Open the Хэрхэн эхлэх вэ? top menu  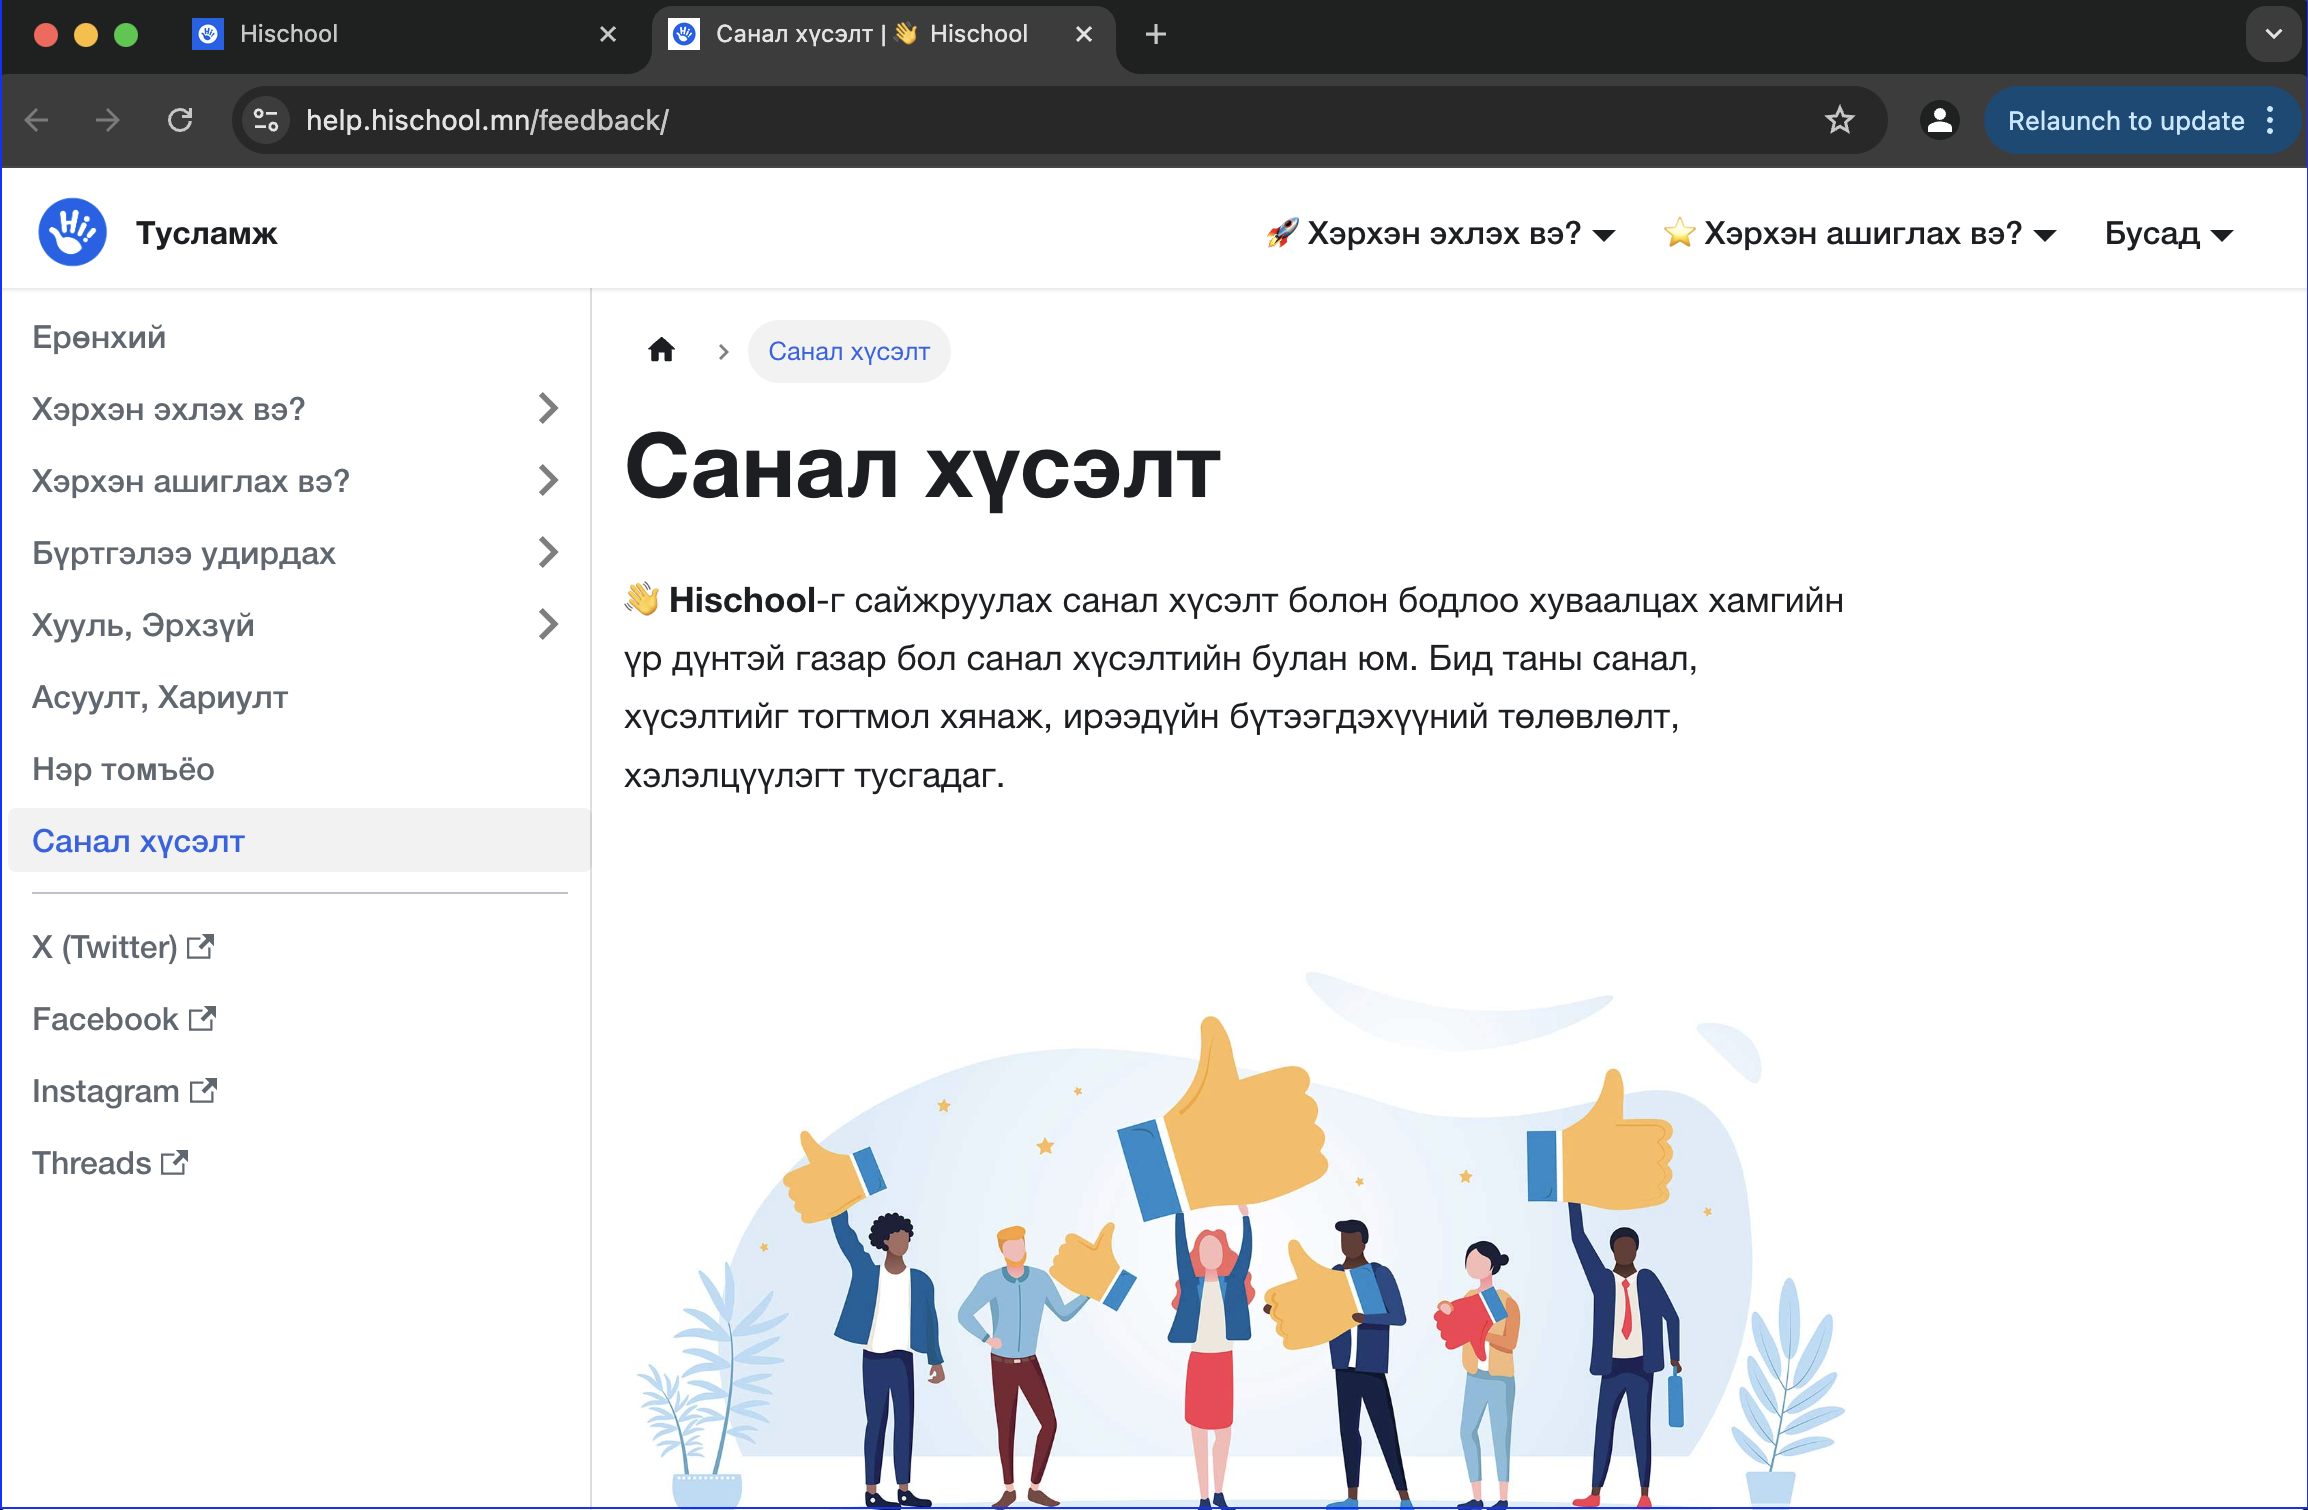pos(1441,233)
